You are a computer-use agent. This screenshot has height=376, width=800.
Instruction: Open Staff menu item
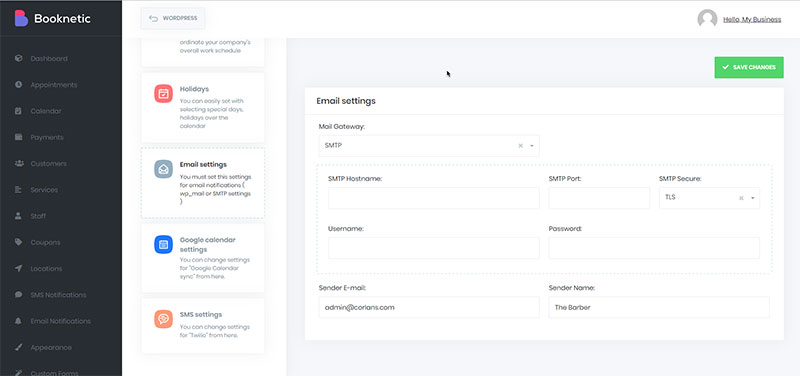(x=38, y=216)
